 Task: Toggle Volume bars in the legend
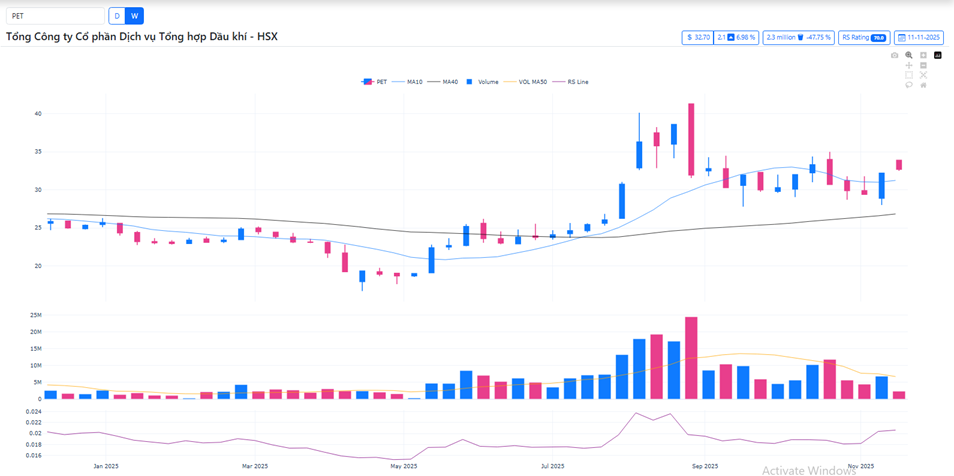[483, 82]
